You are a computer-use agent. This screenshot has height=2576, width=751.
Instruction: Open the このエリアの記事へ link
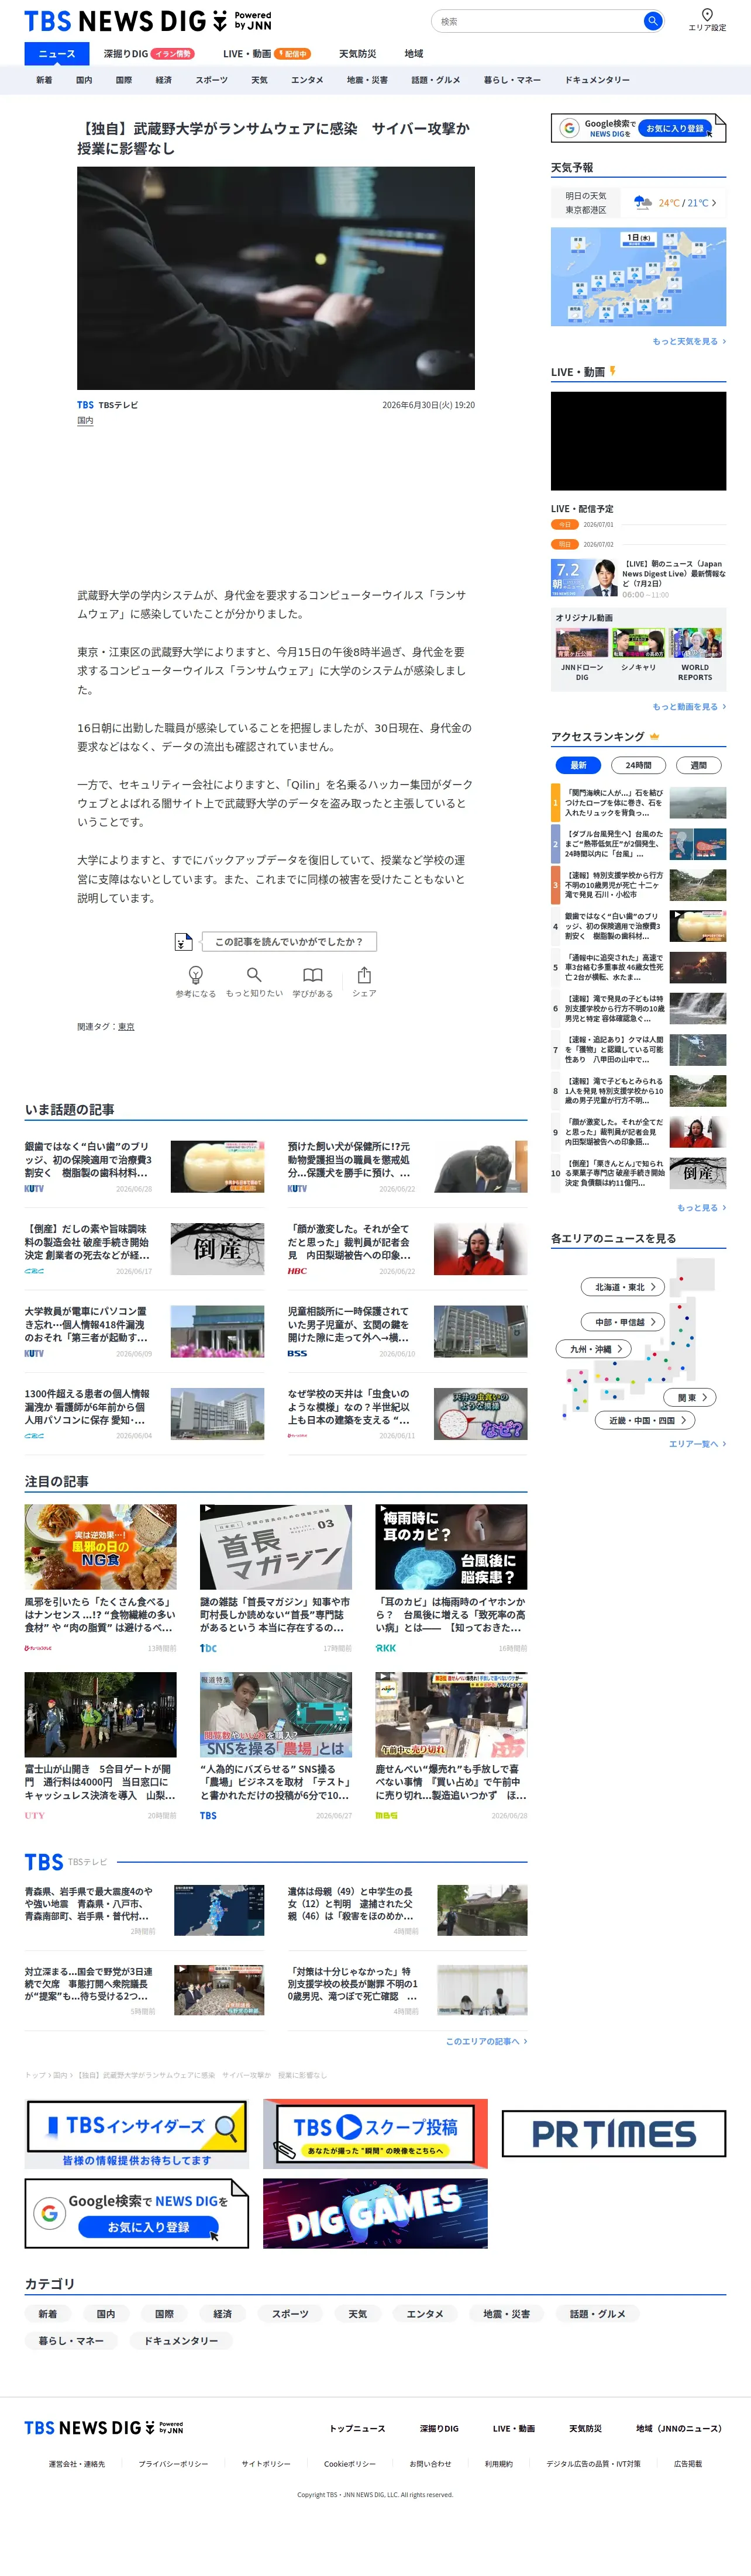point(486,2041)
